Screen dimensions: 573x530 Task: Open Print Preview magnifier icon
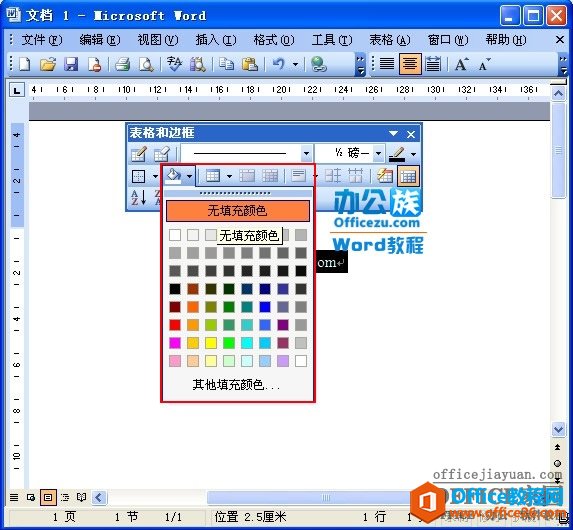pyautogui.click(x=146, y=64)
